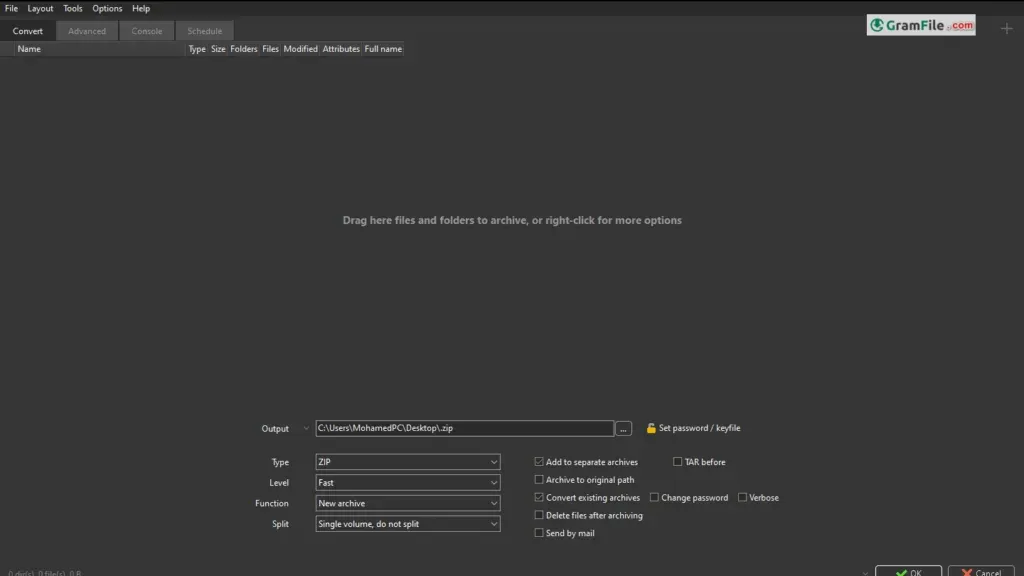Switch to the Console tab
The width and height of the screenshot is (1024, 576).
pyautogui.click(x=147, y=31)
